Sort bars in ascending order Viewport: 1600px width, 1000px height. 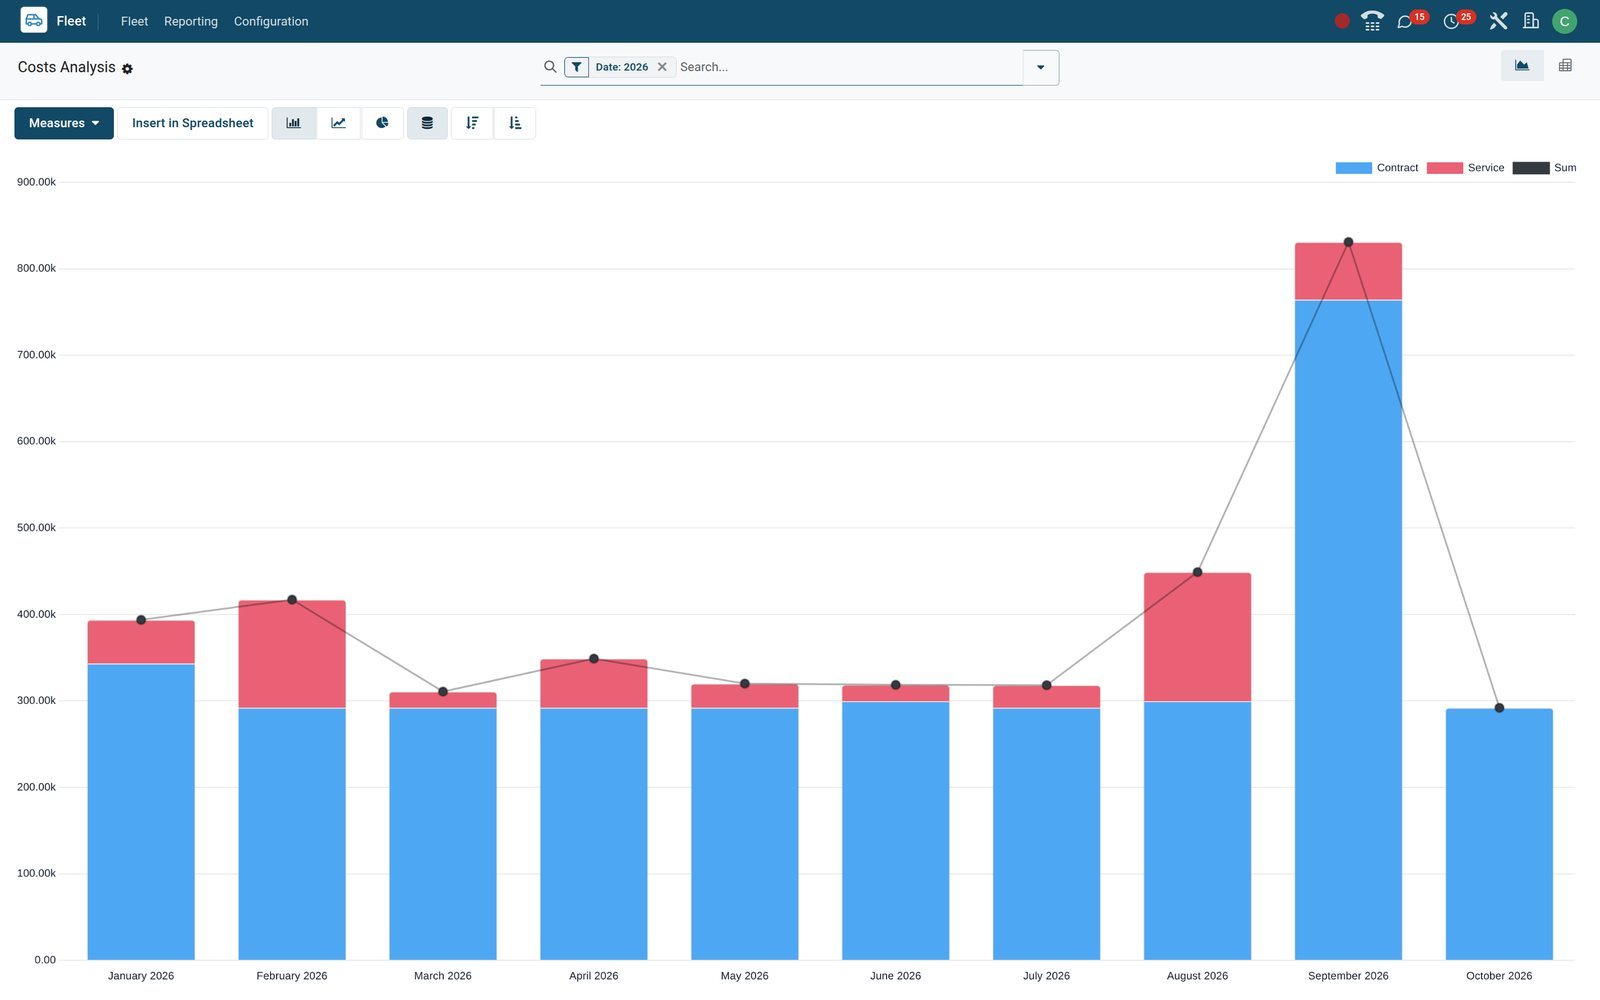pyautogui.click(x=515, y=123)
